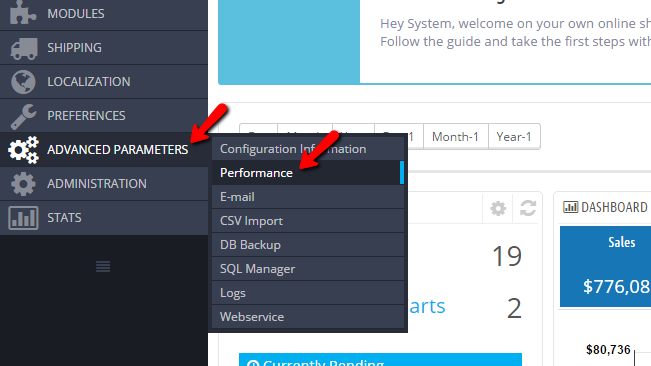The width and height of the screenshot is (651, 366).
Task: Open dashboard panel settings gear icon
Action: point(498,208)
